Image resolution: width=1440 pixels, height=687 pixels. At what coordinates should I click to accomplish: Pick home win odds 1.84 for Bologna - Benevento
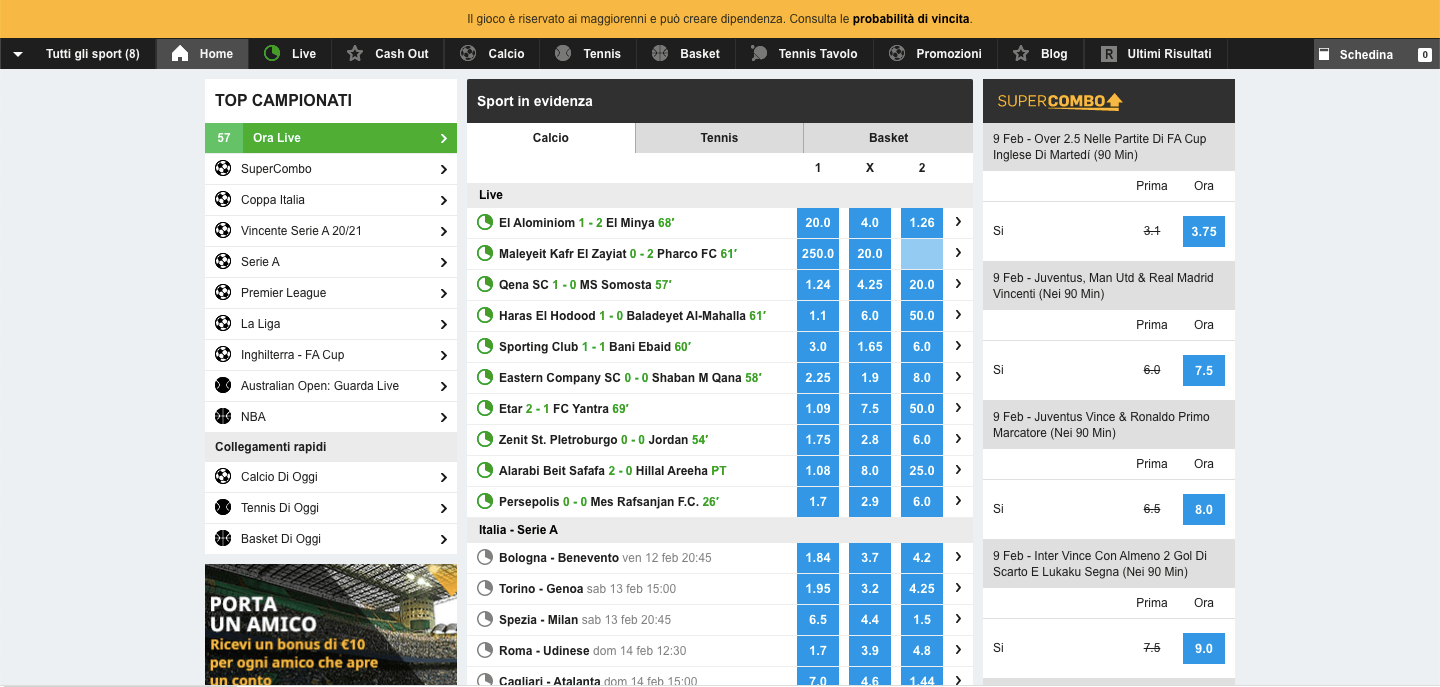818,557
